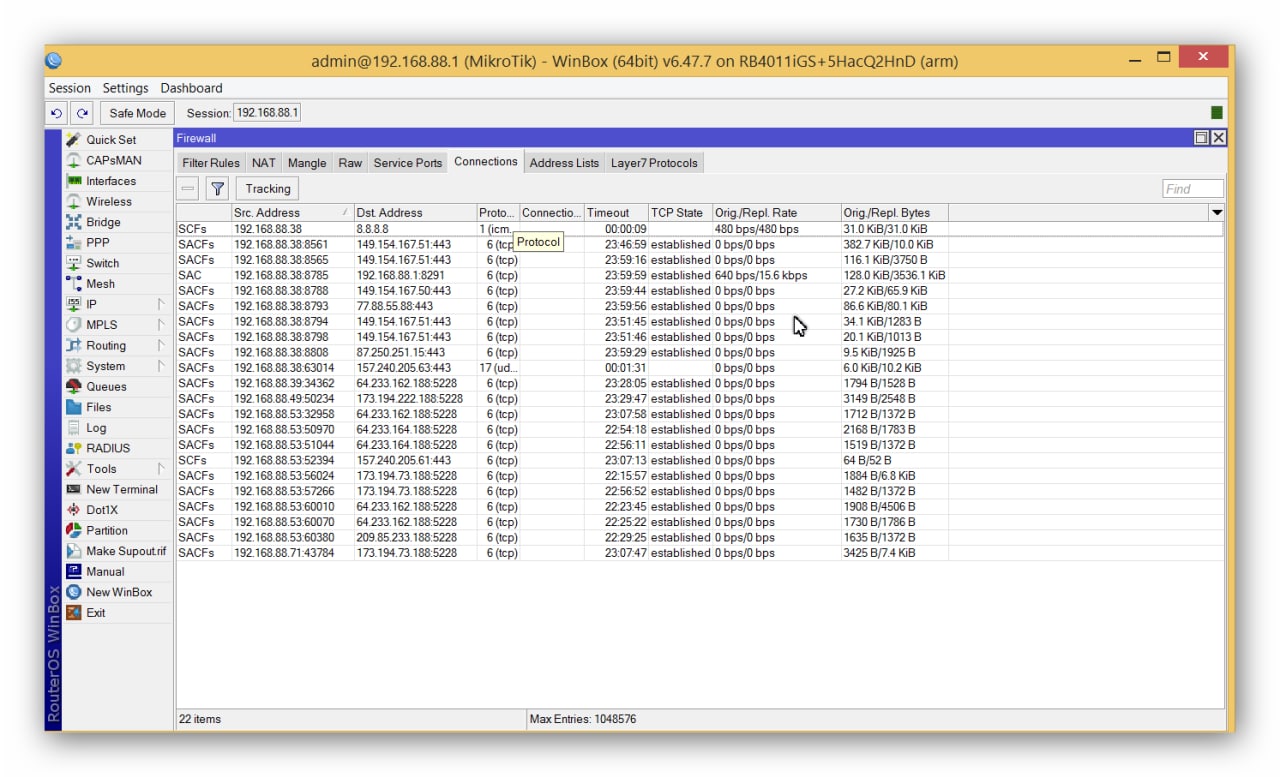Select row with destination 77.88.55.88:443
The height and width of the screenshot is (777, 1280).
coord(700,306)
